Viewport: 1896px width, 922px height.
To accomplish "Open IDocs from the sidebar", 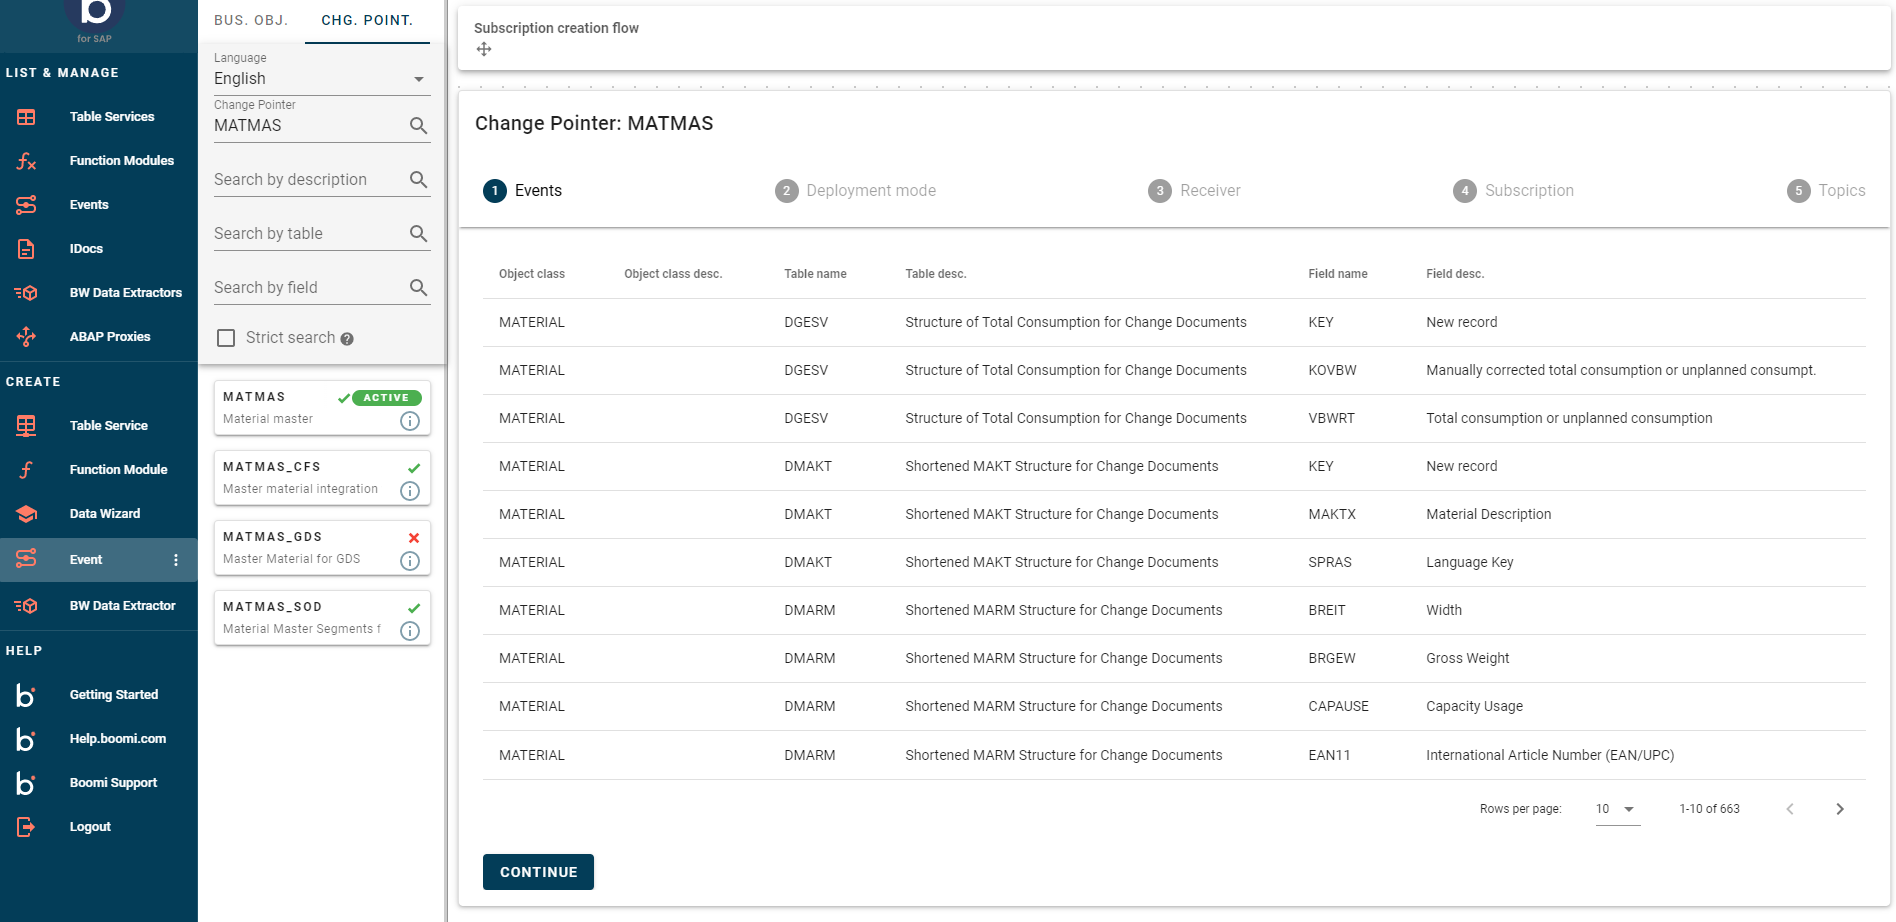I will [86, 248].
